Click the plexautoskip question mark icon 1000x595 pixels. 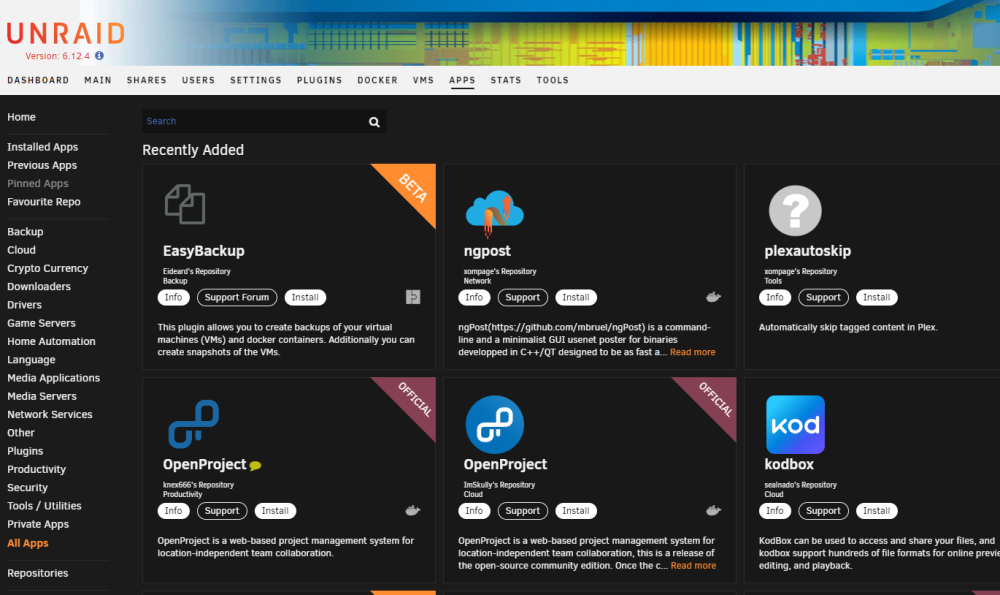pos(795,210)
